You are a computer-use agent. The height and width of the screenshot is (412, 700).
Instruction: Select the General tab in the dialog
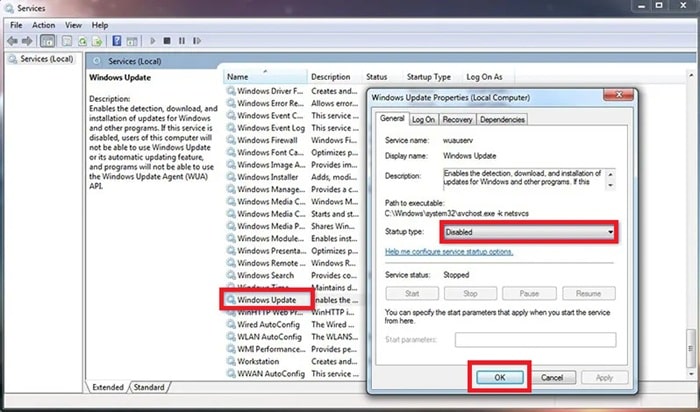tap(392, 119)
